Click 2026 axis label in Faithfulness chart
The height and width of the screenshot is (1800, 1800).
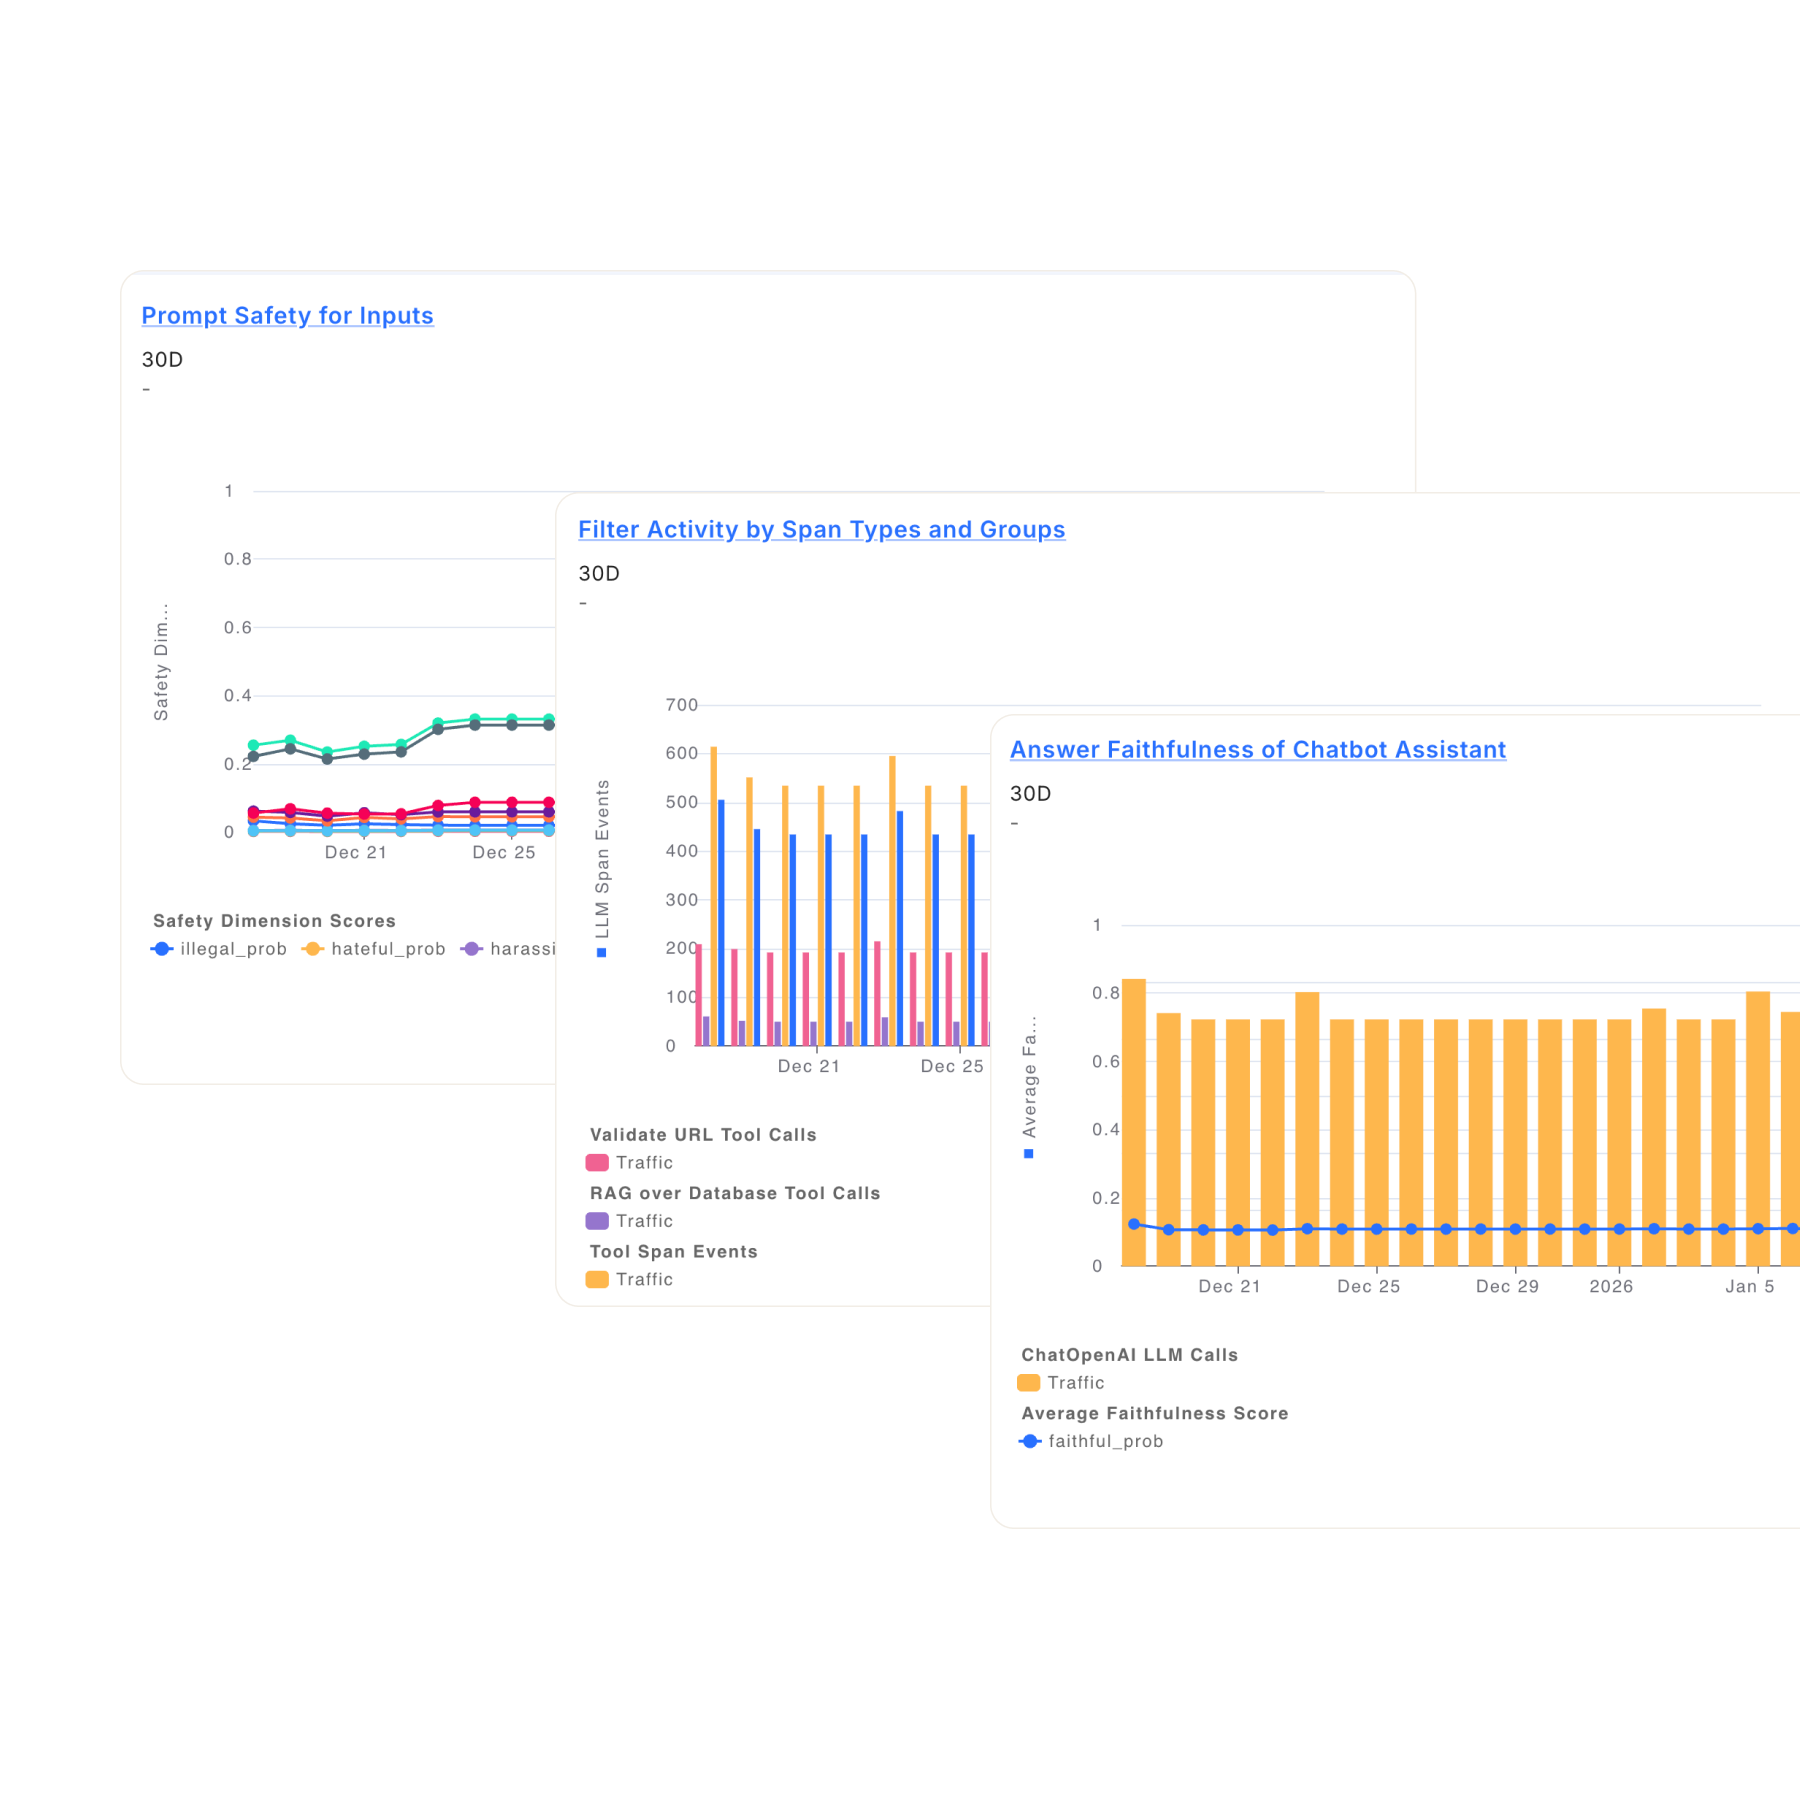tap(1611, 1287)
